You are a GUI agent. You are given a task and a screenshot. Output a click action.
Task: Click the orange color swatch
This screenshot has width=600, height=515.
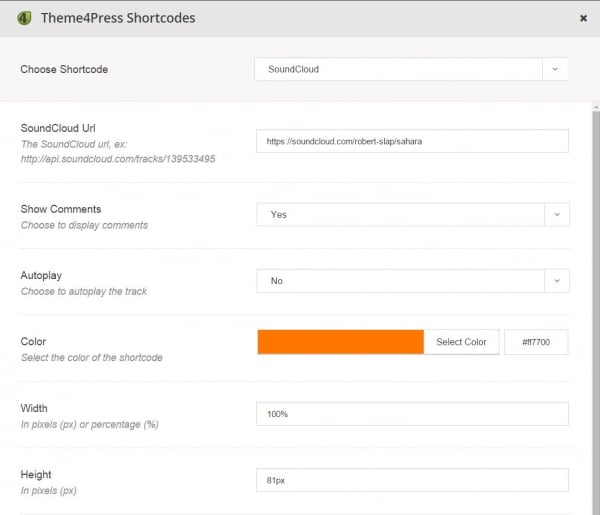pos(341,342)
